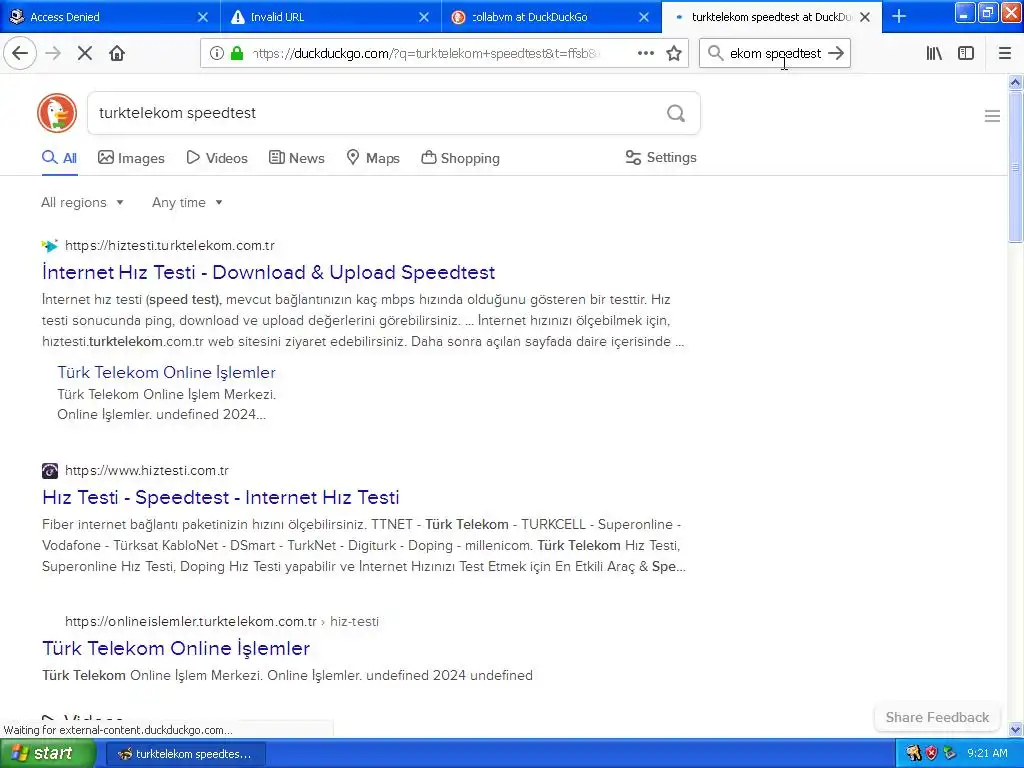Click the magnifier icon in the Firefox search box

pos(716,54)
